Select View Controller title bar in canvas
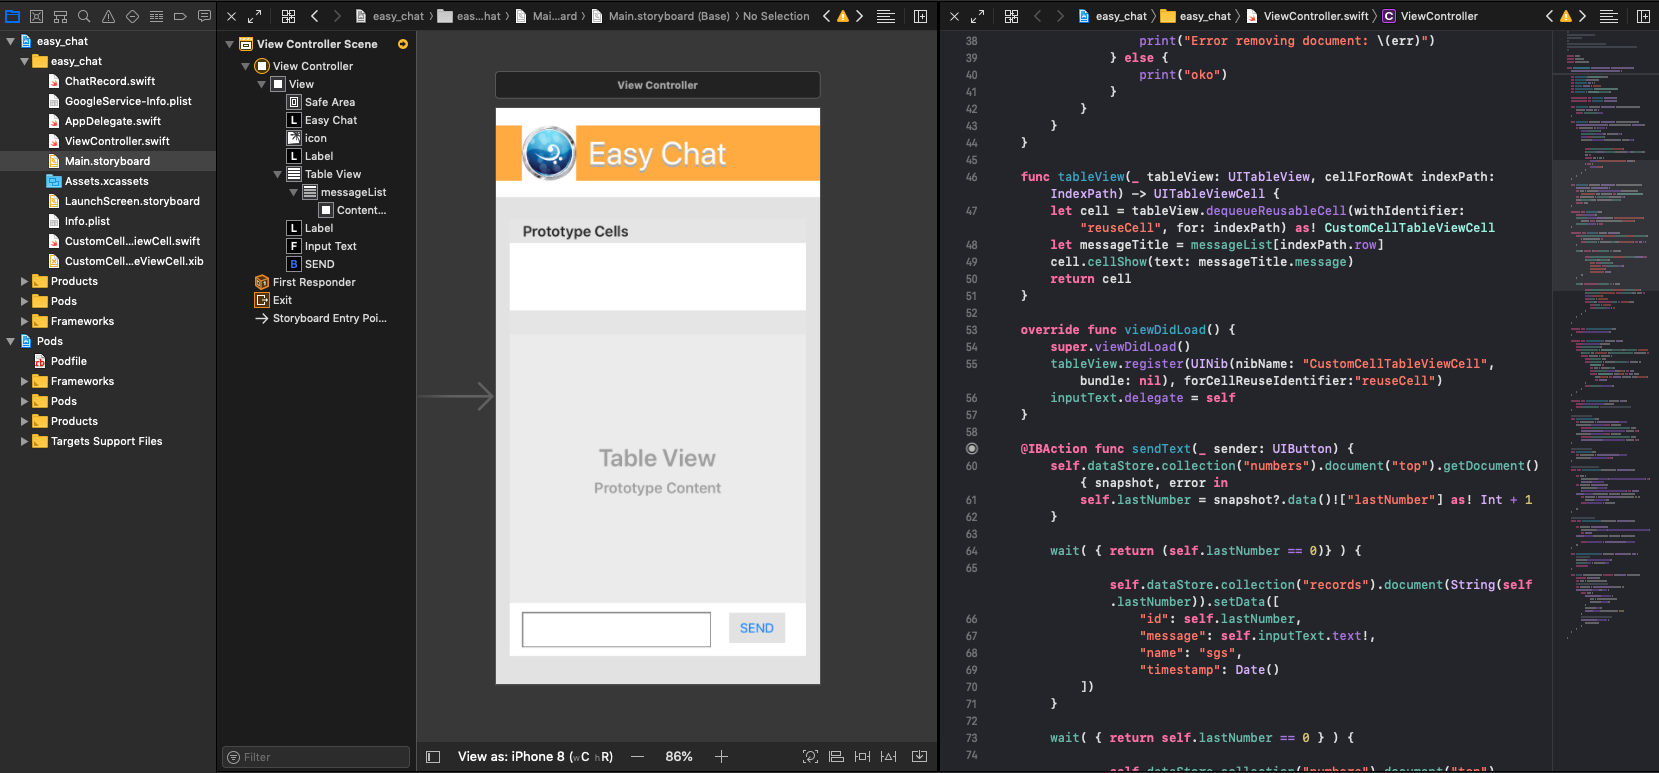Screen dimensions: 1659x773 658,85
